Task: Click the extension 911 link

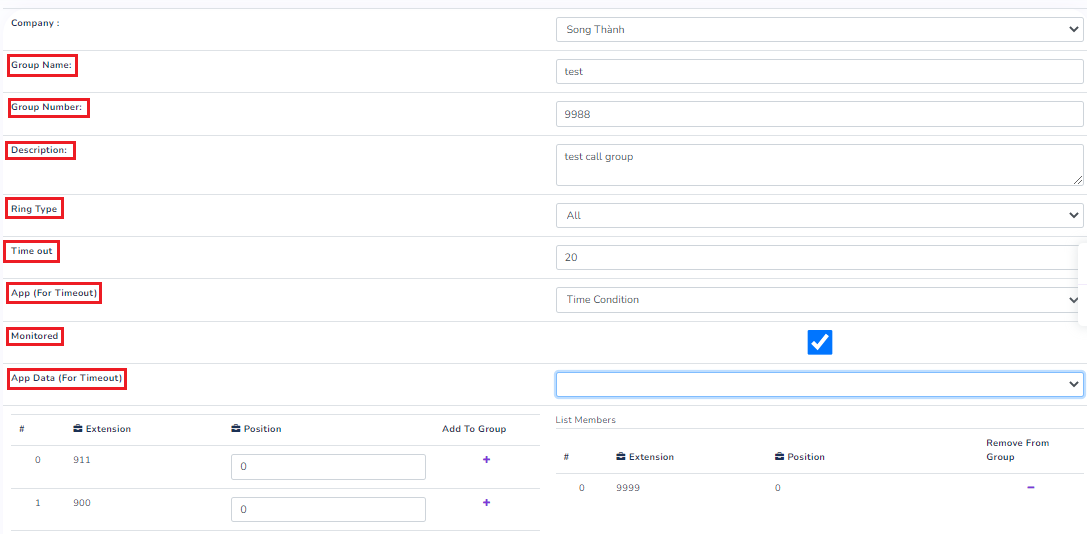Action: coord(82,460)
